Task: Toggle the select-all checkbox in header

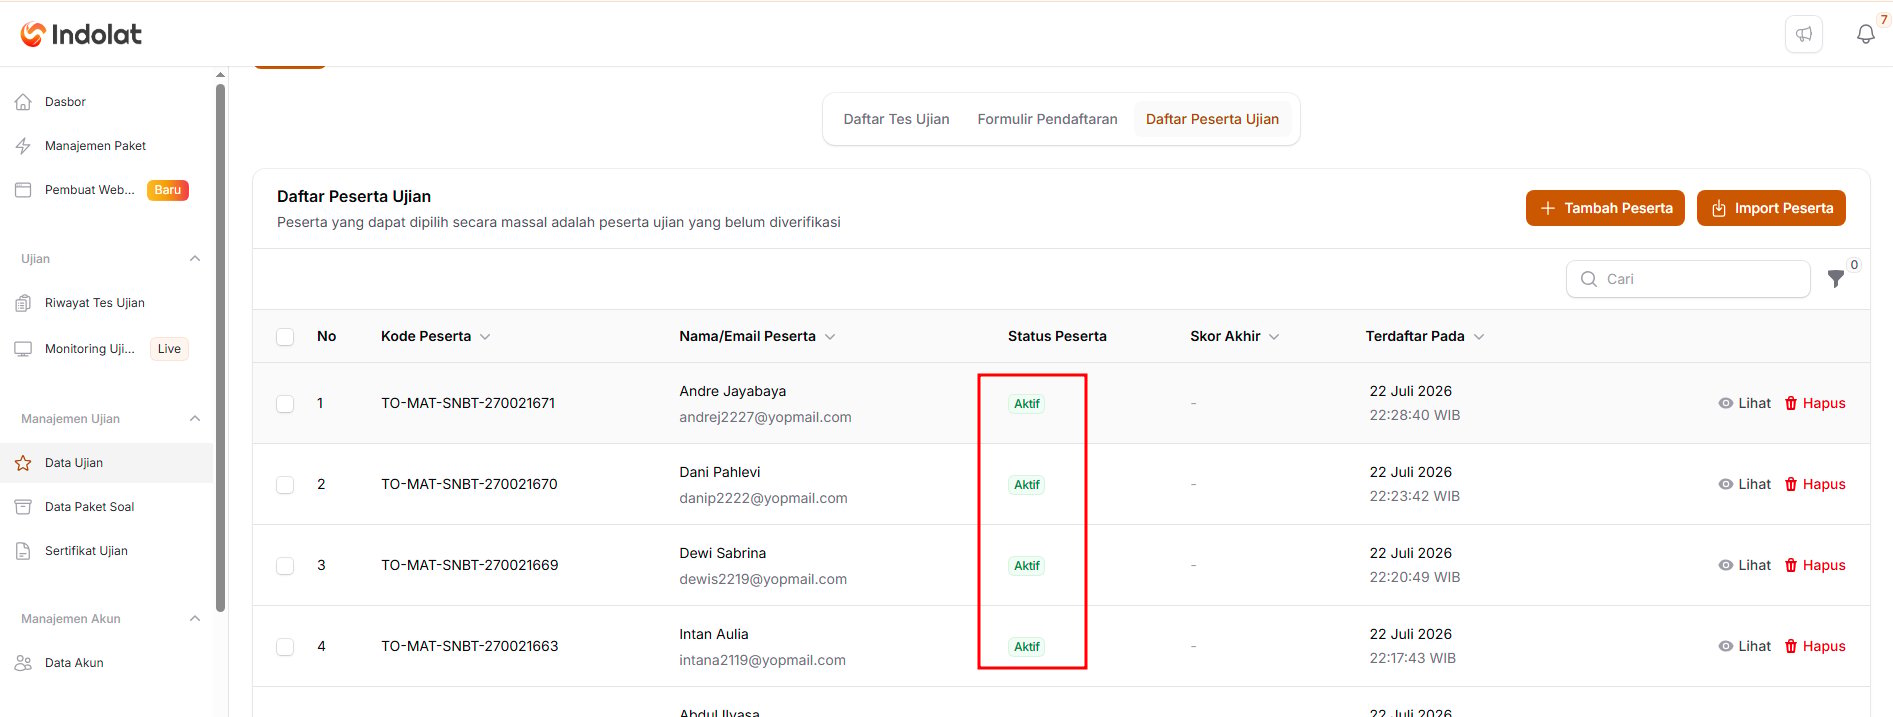Action: coord(285,337)
